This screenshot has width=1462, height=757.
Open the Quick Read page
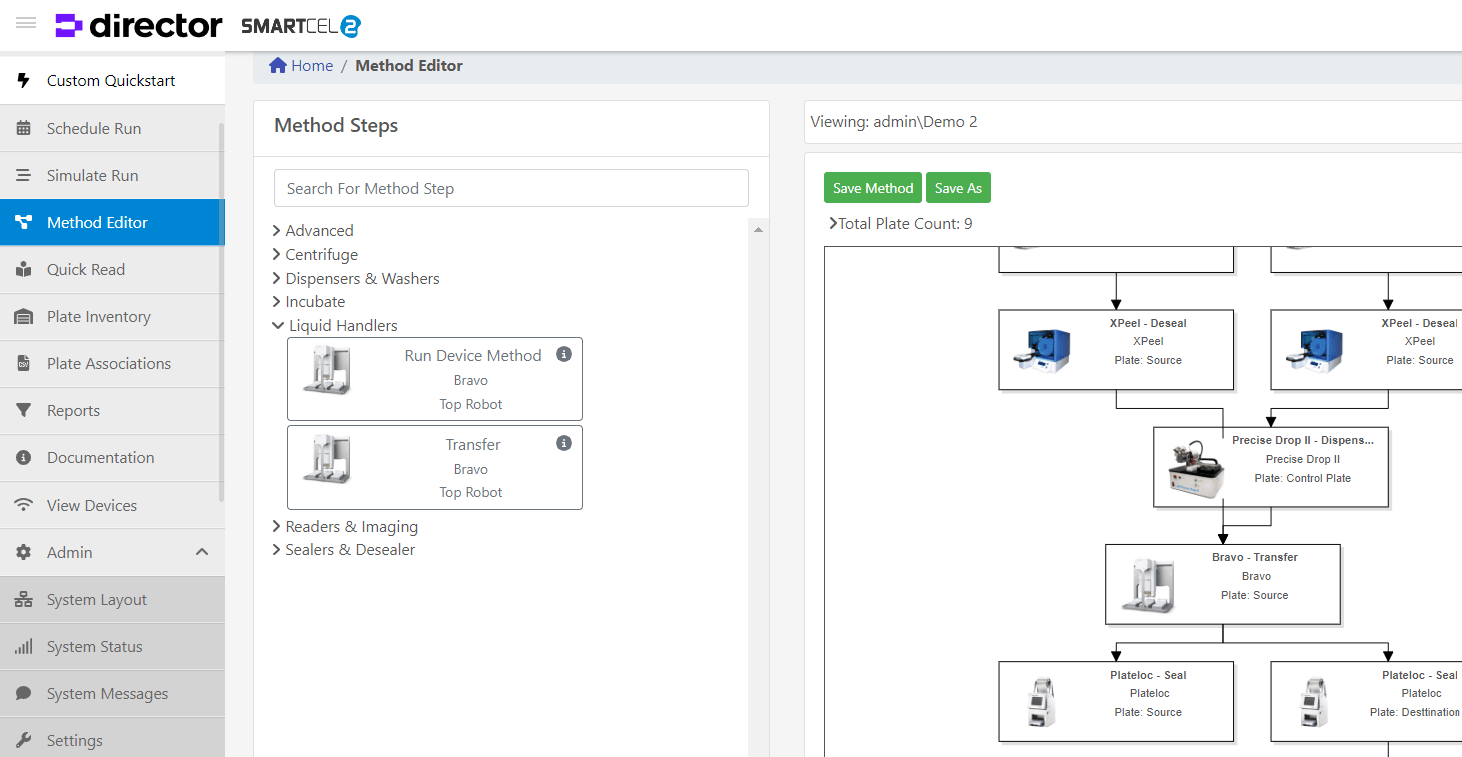click(112, 269)
